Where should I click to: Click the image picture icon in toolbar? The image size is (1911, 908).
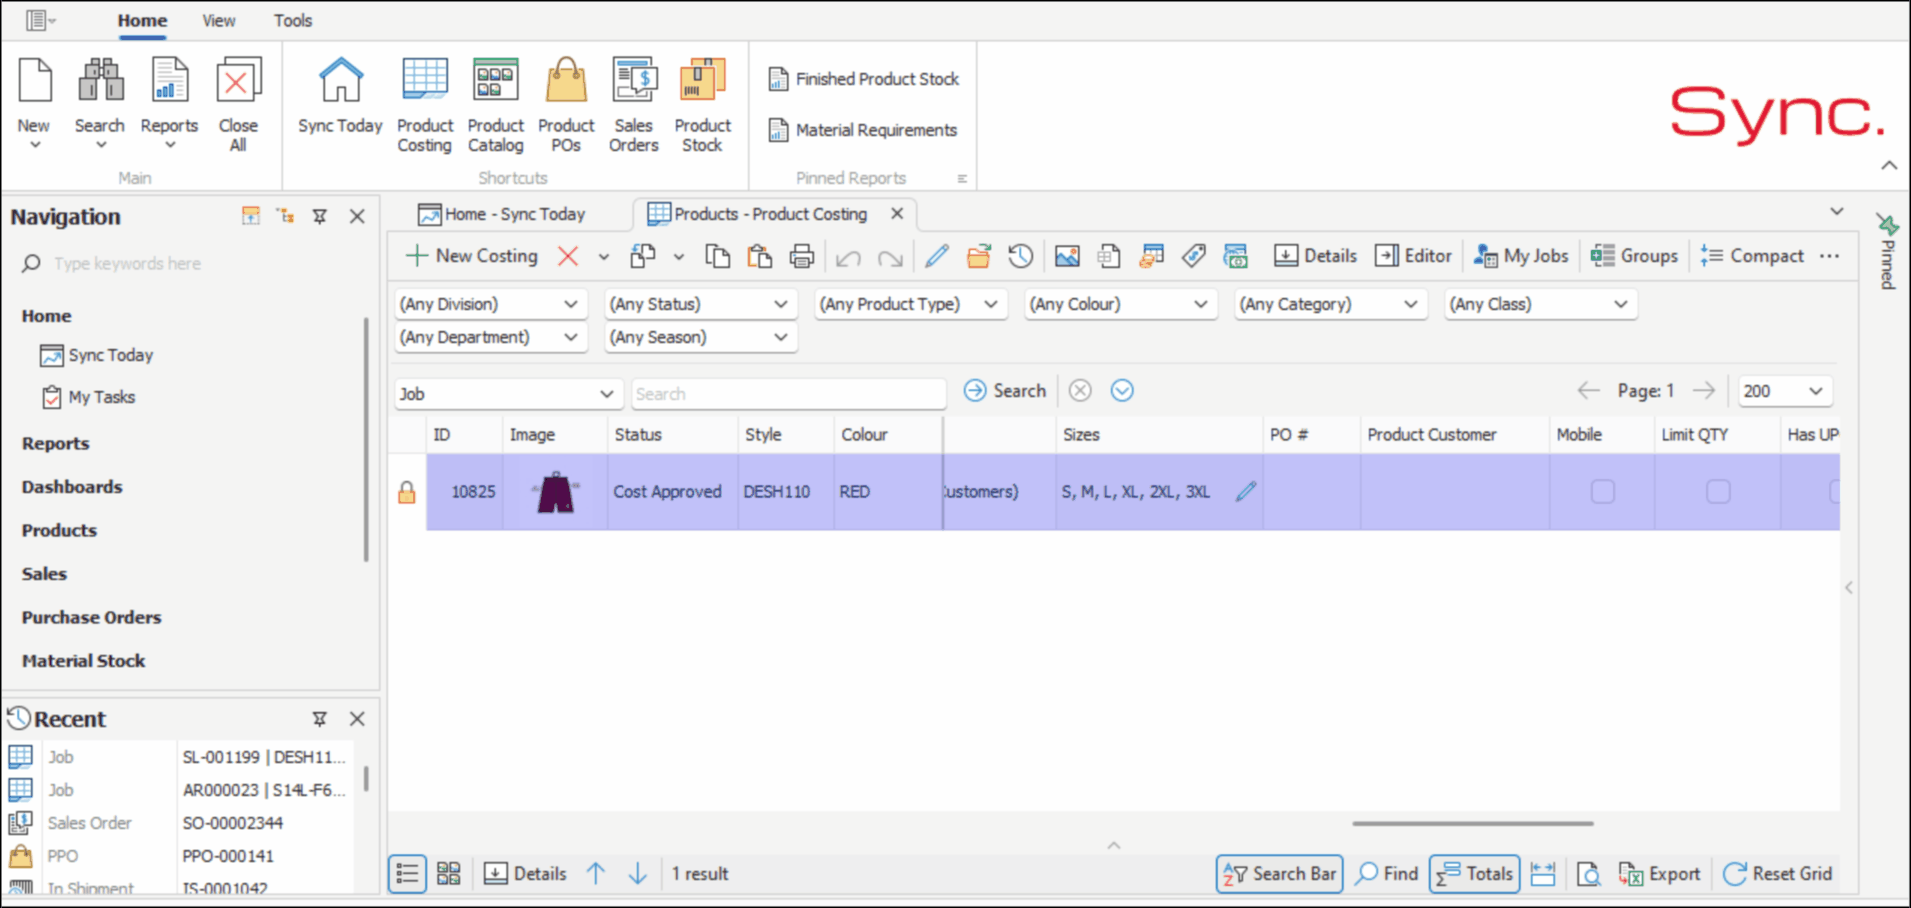pos(1067,257)
